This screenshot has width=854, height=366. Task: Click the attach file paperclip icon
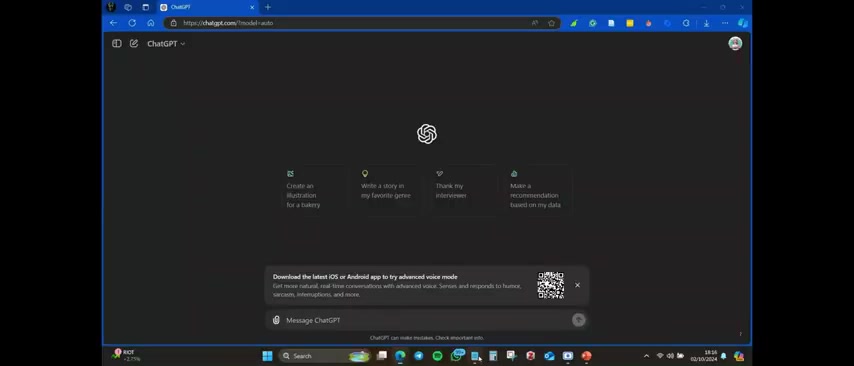pyautogui.click(x=276, y=320)
